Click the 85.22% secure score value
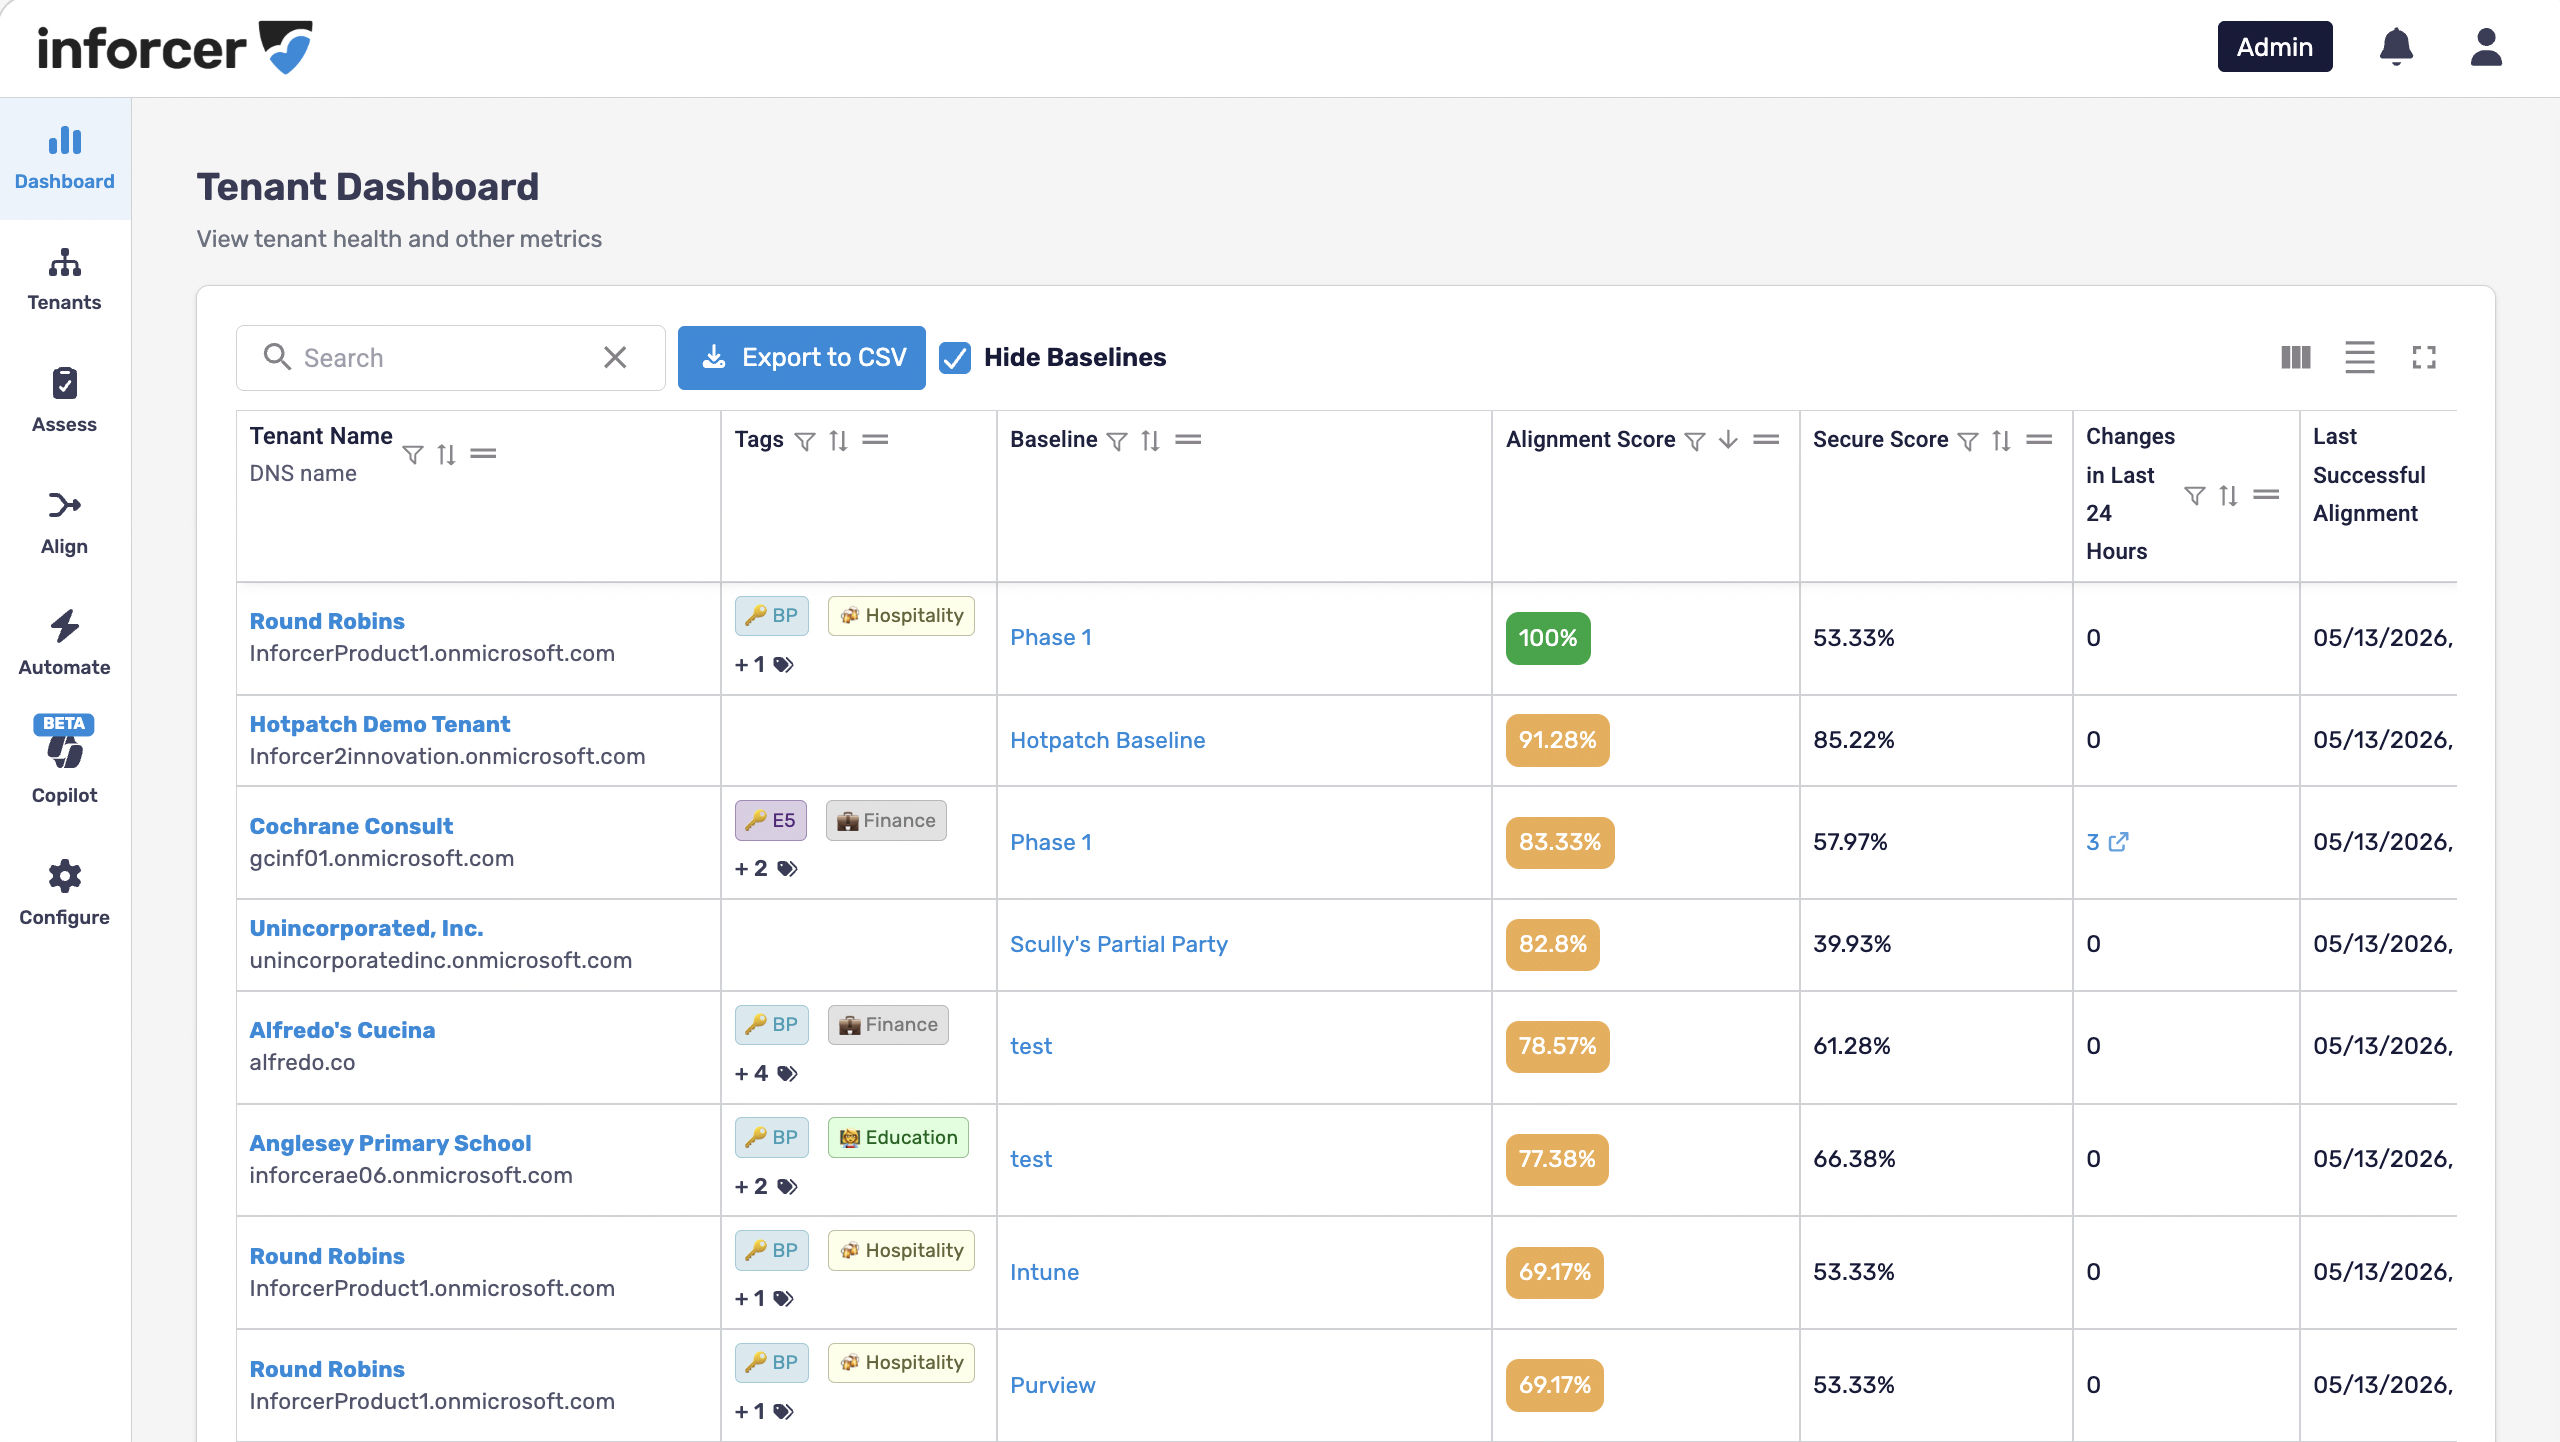This screenshot has width=2560, height=1442. pyautogui.click(x=1854, y=740)
